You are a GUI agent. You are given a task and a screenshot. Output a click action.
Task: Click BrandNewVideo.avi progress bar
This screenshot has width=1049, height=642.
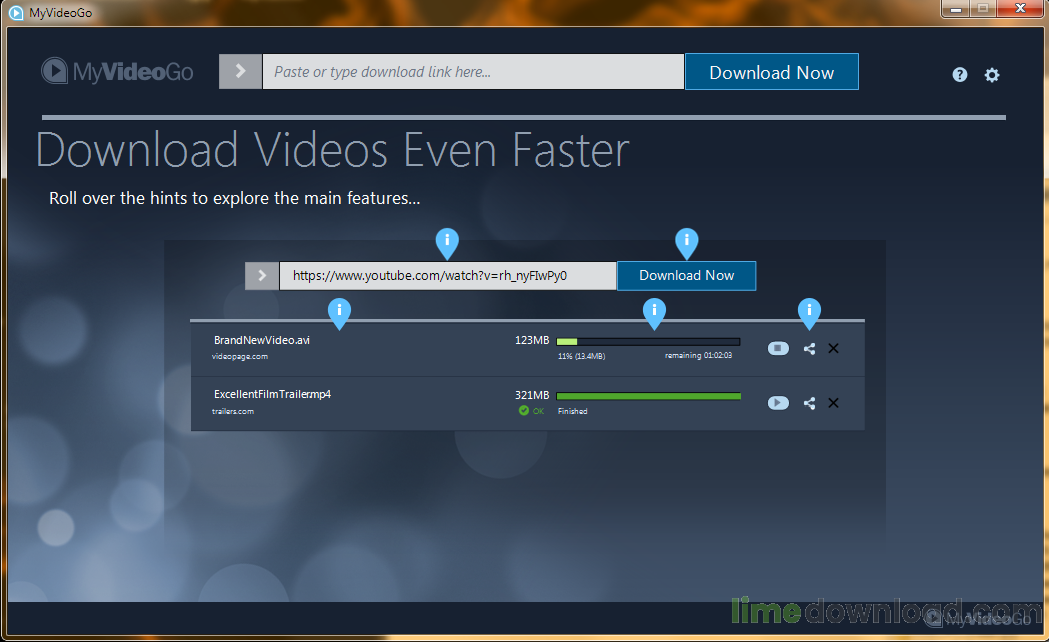click(648, 342)
